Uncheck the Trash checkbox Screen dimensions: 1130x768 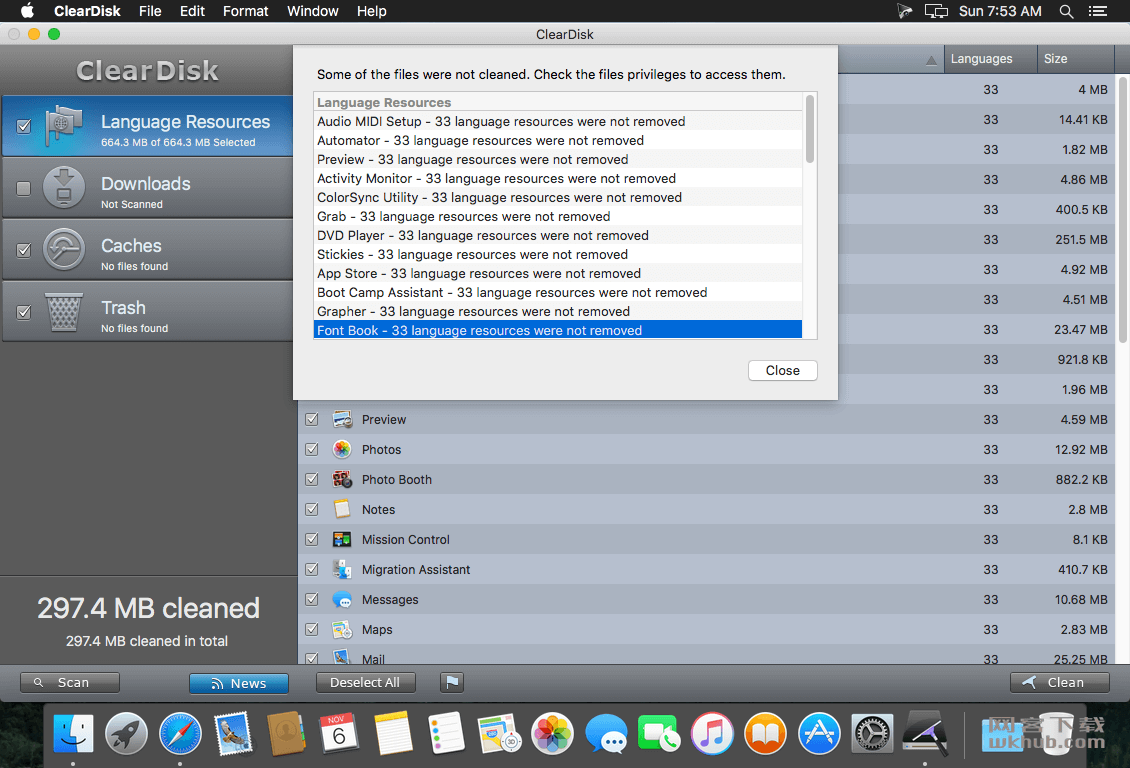24,312
